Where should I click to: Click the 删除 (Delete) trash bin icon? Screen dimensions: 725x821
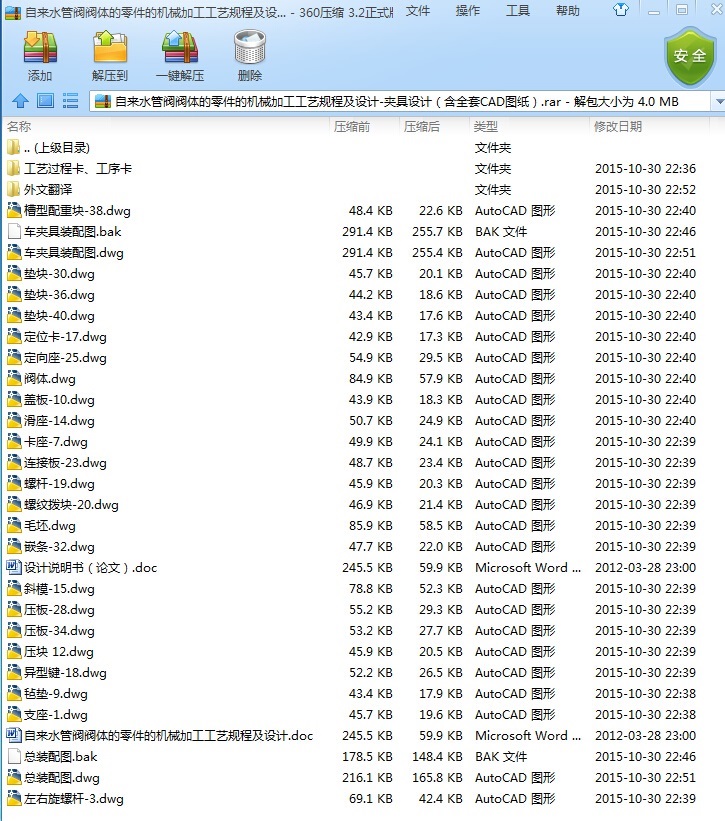pos(250,56)
